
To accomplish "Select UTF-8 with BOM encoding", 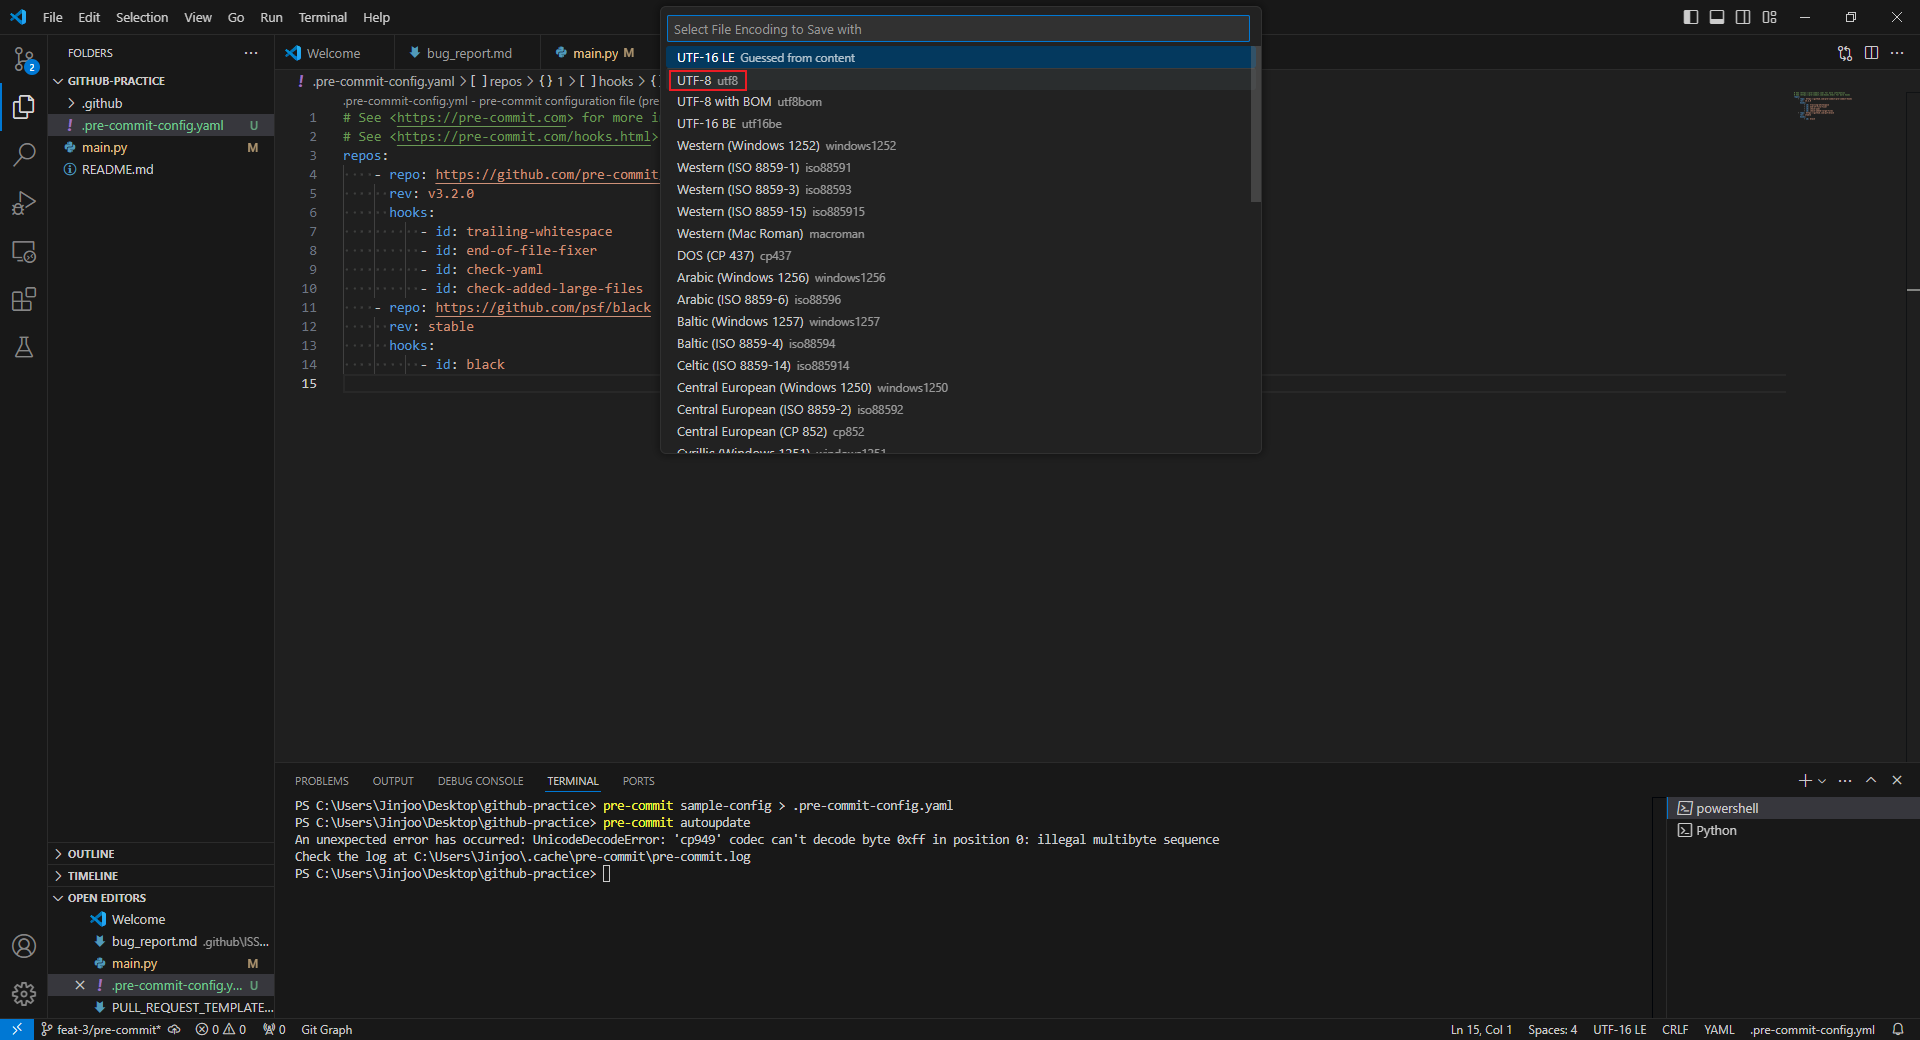I will [x=958, y=102].
